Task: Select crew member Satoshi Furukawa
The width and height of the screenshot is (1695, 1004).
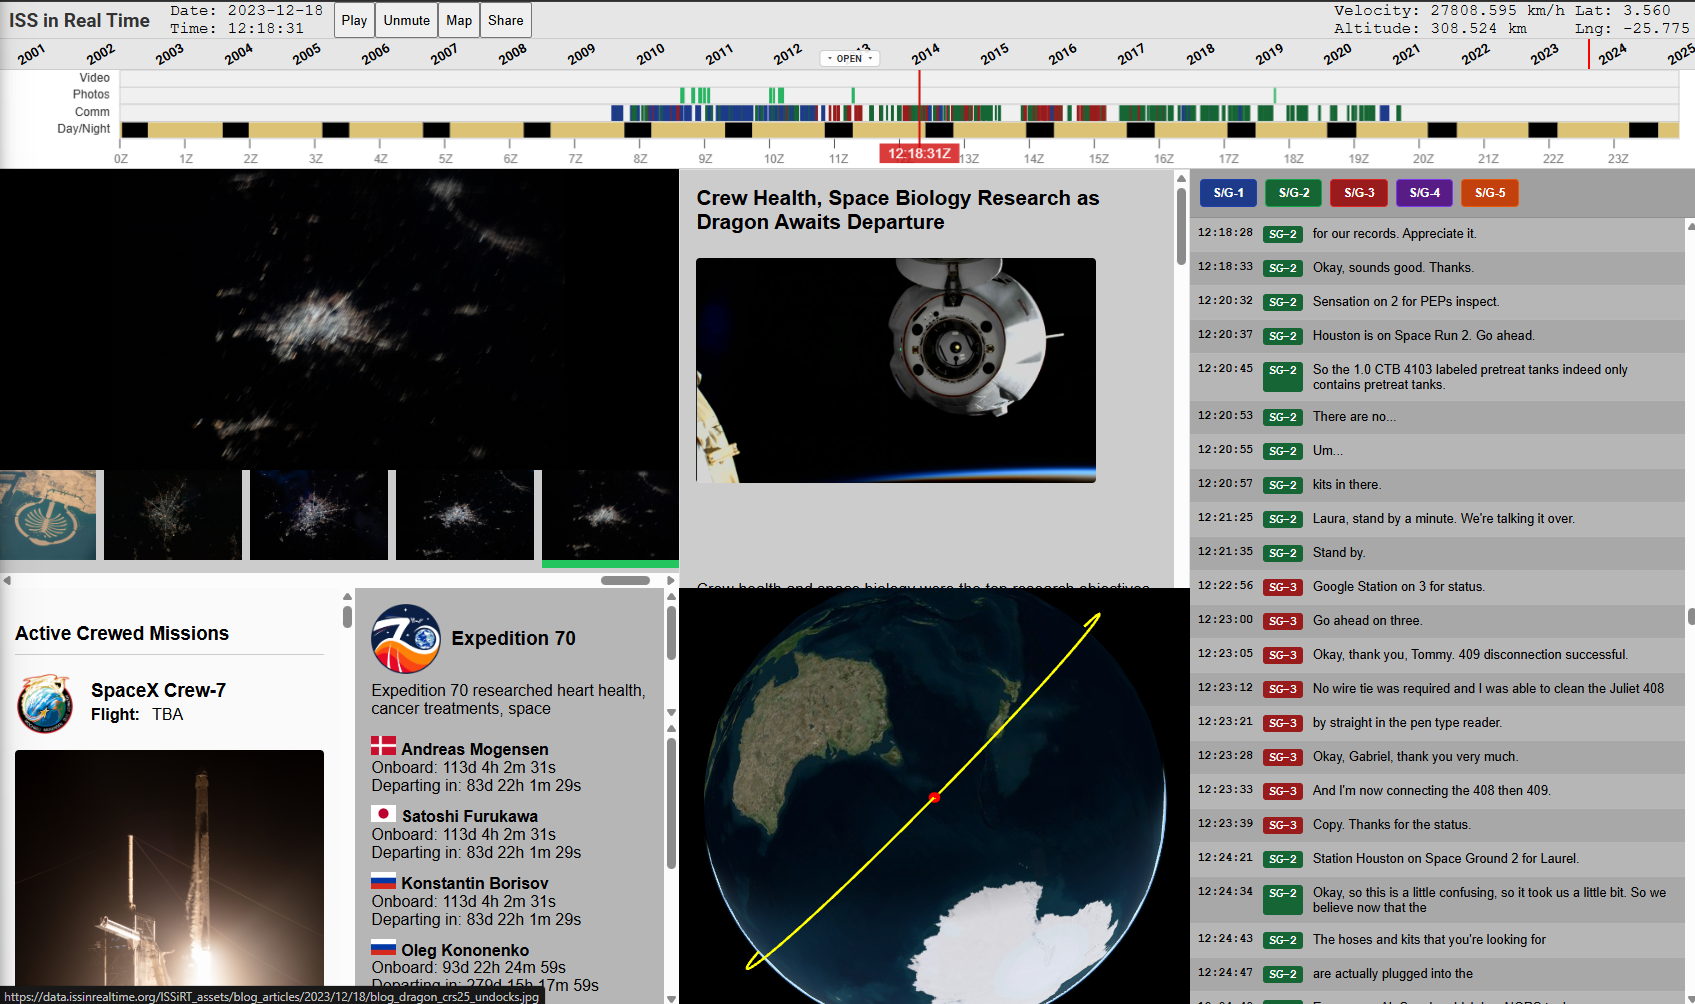Action: coord(470,816)
